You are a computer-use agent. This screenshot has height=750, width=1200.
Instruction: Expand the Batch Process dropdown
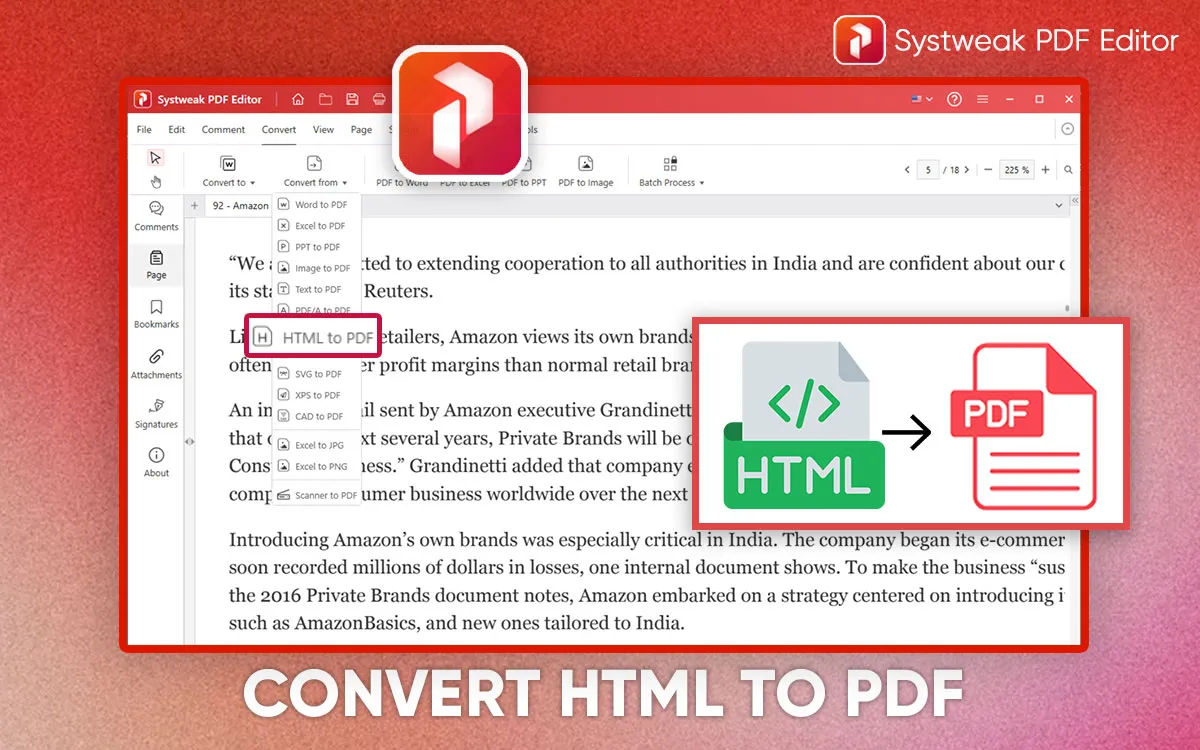pos(671,170)
